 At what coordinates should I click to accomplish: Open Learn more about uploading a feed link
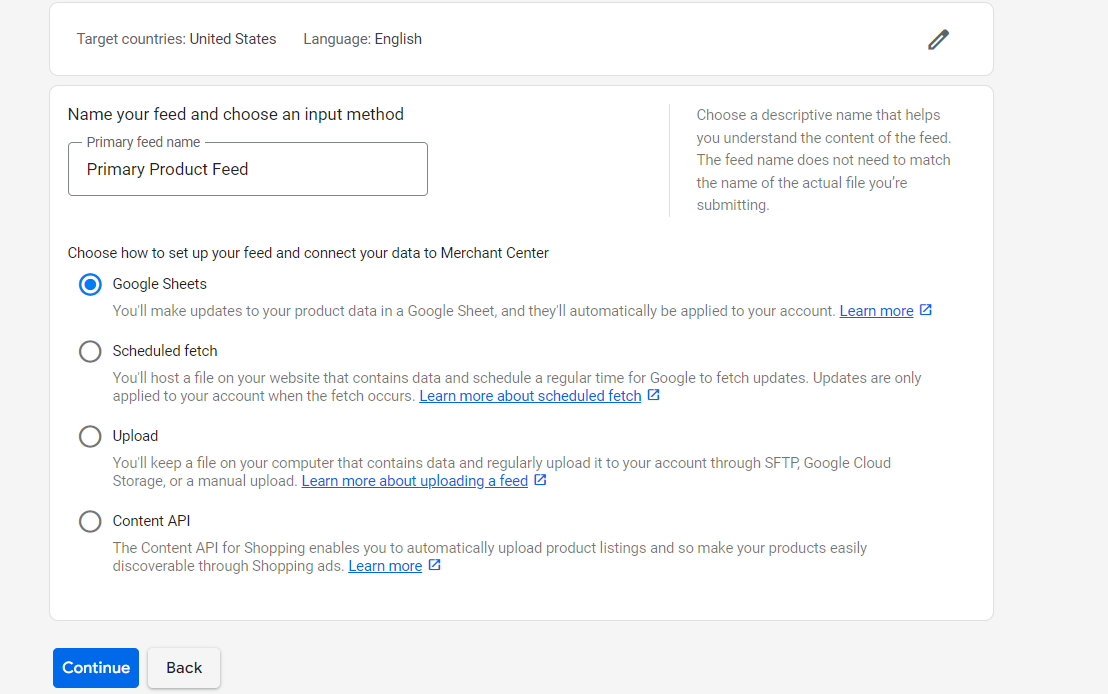415,481
